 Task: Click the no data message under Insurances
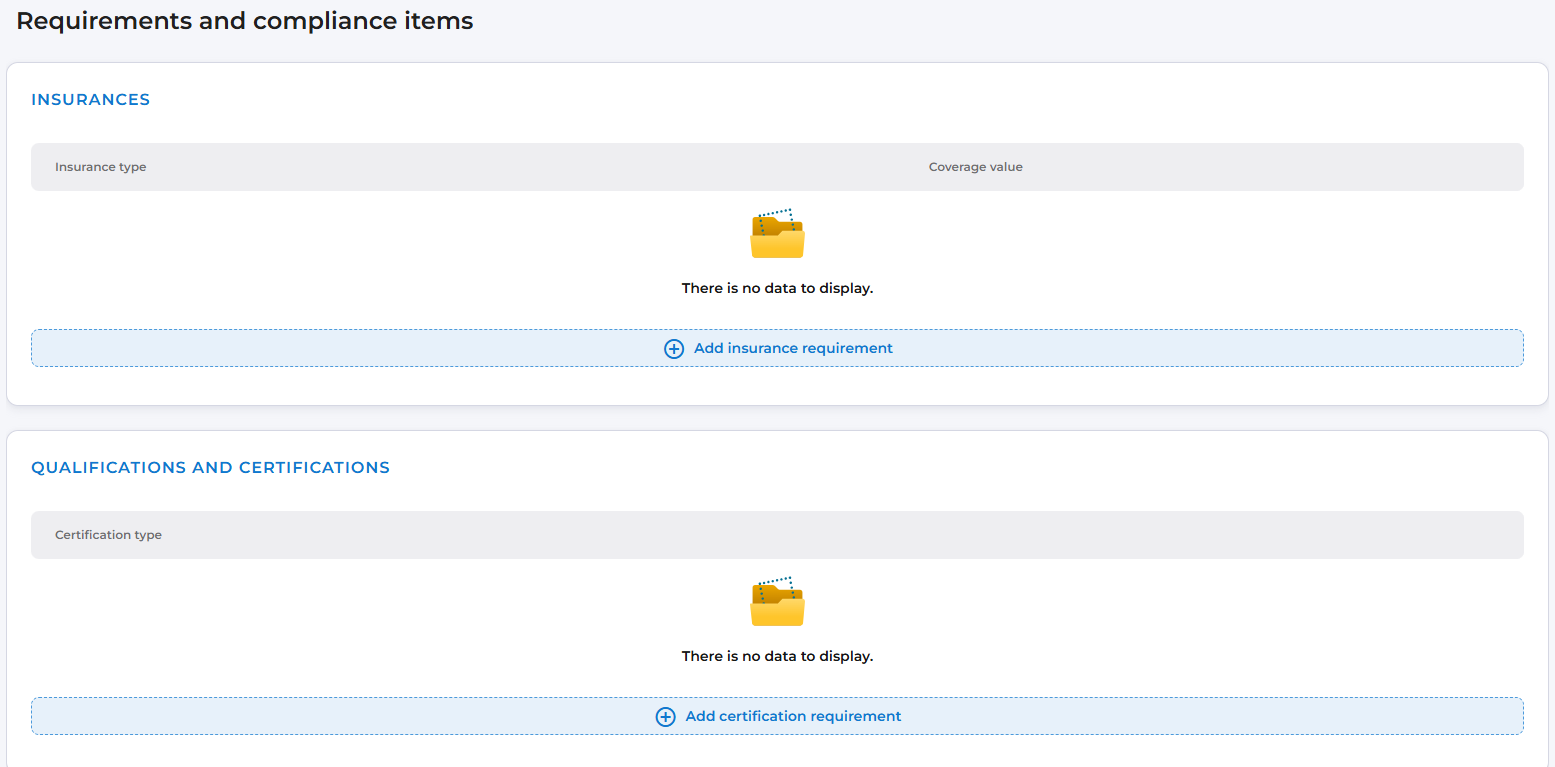(777, 288)
